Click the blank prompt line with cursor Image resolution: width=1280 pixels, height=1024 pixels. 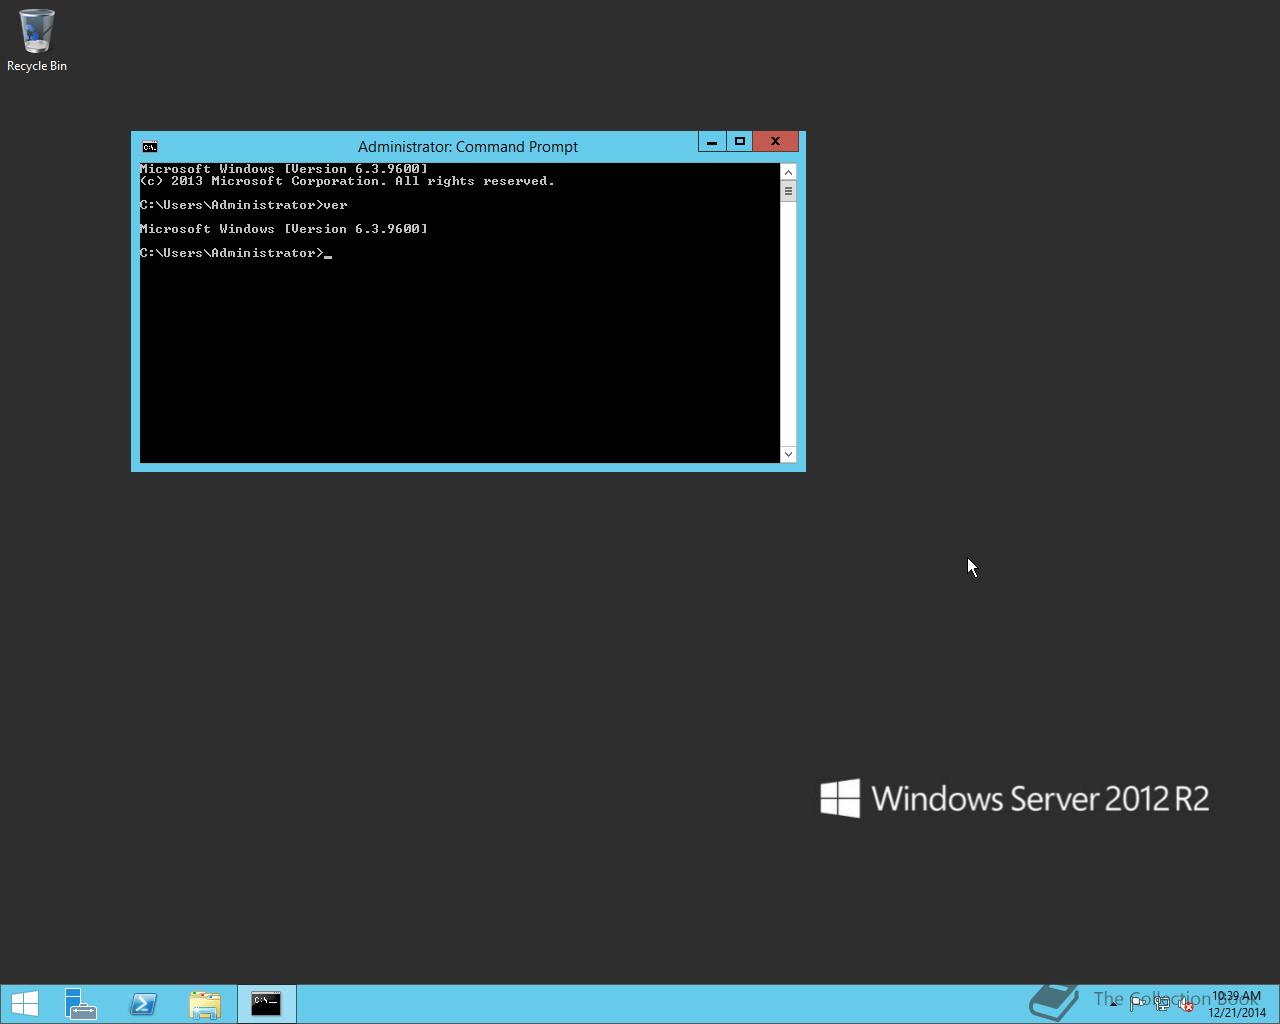pos(236,253)
